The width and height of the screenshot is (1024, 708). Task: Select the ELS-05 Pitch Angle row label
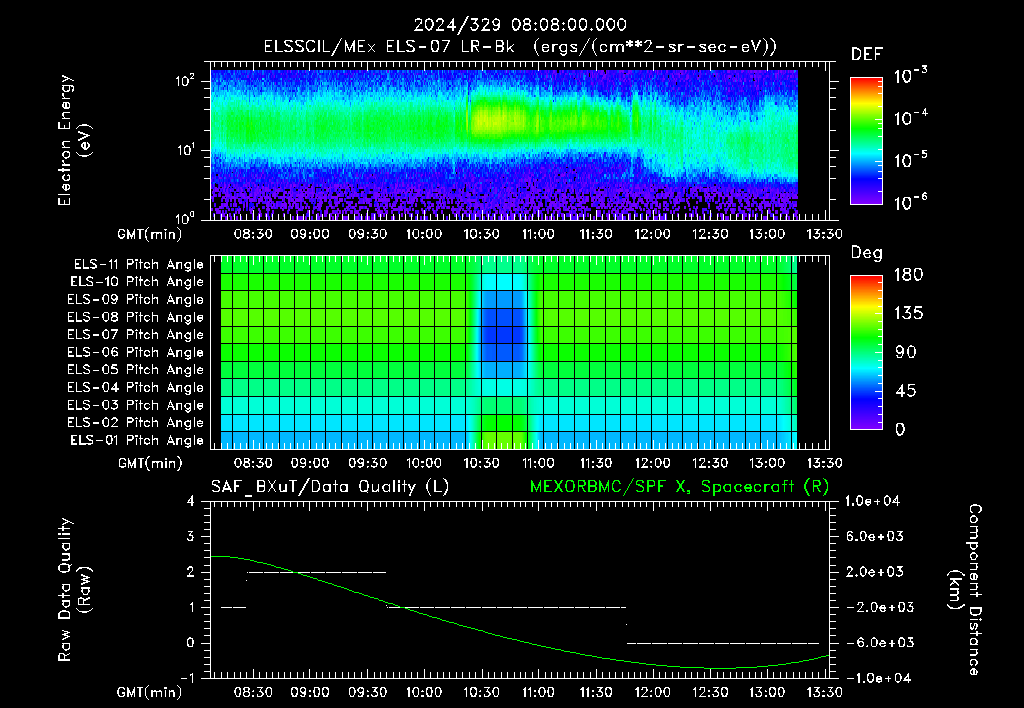tap(136, 370)
